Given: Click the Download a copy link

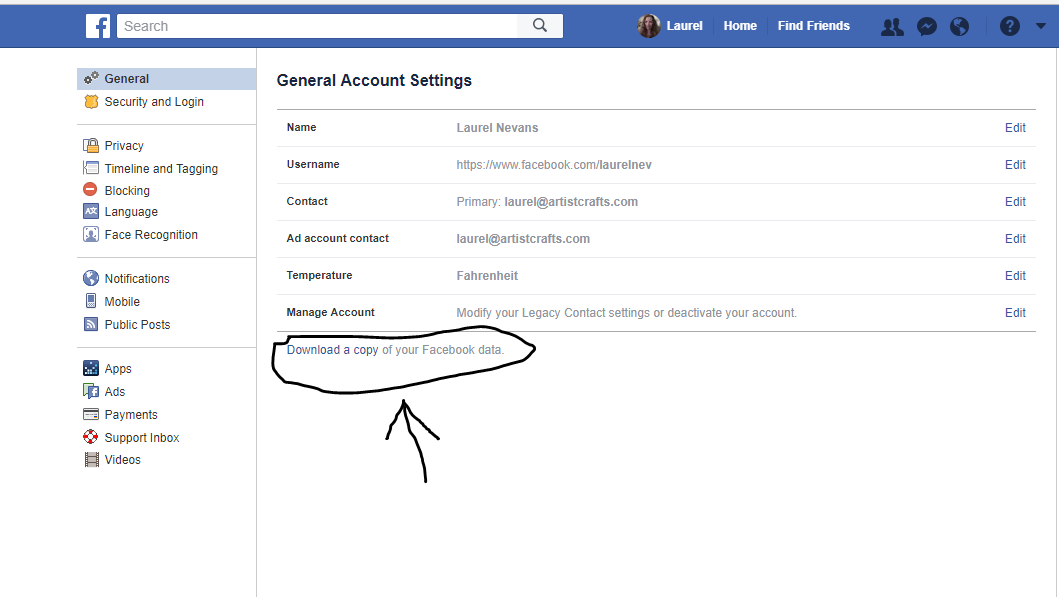Looking at the screenshot, I should click(x=332, y=350).
